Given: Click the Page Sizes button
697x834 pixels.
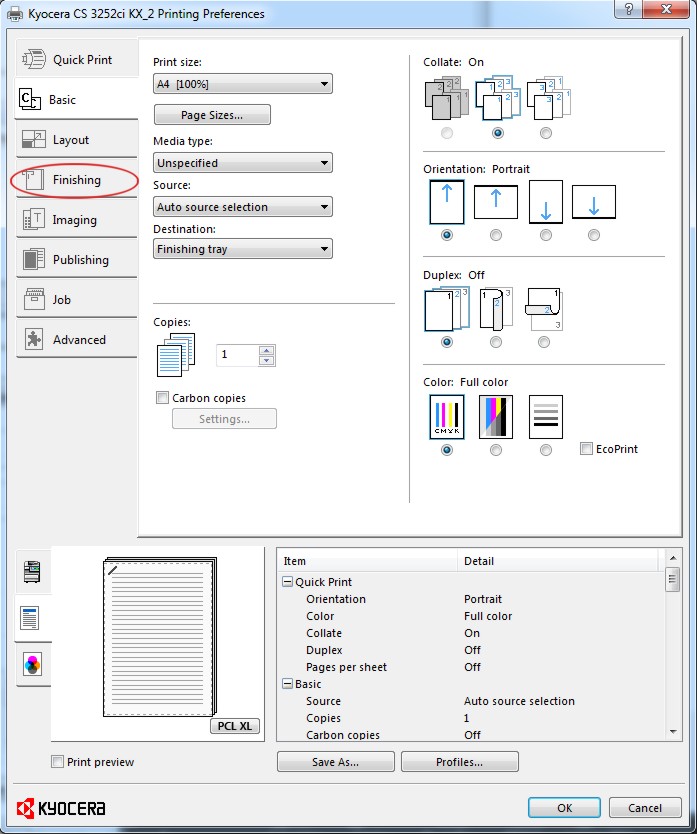Looking at the screenshot, I should point(212,115).
